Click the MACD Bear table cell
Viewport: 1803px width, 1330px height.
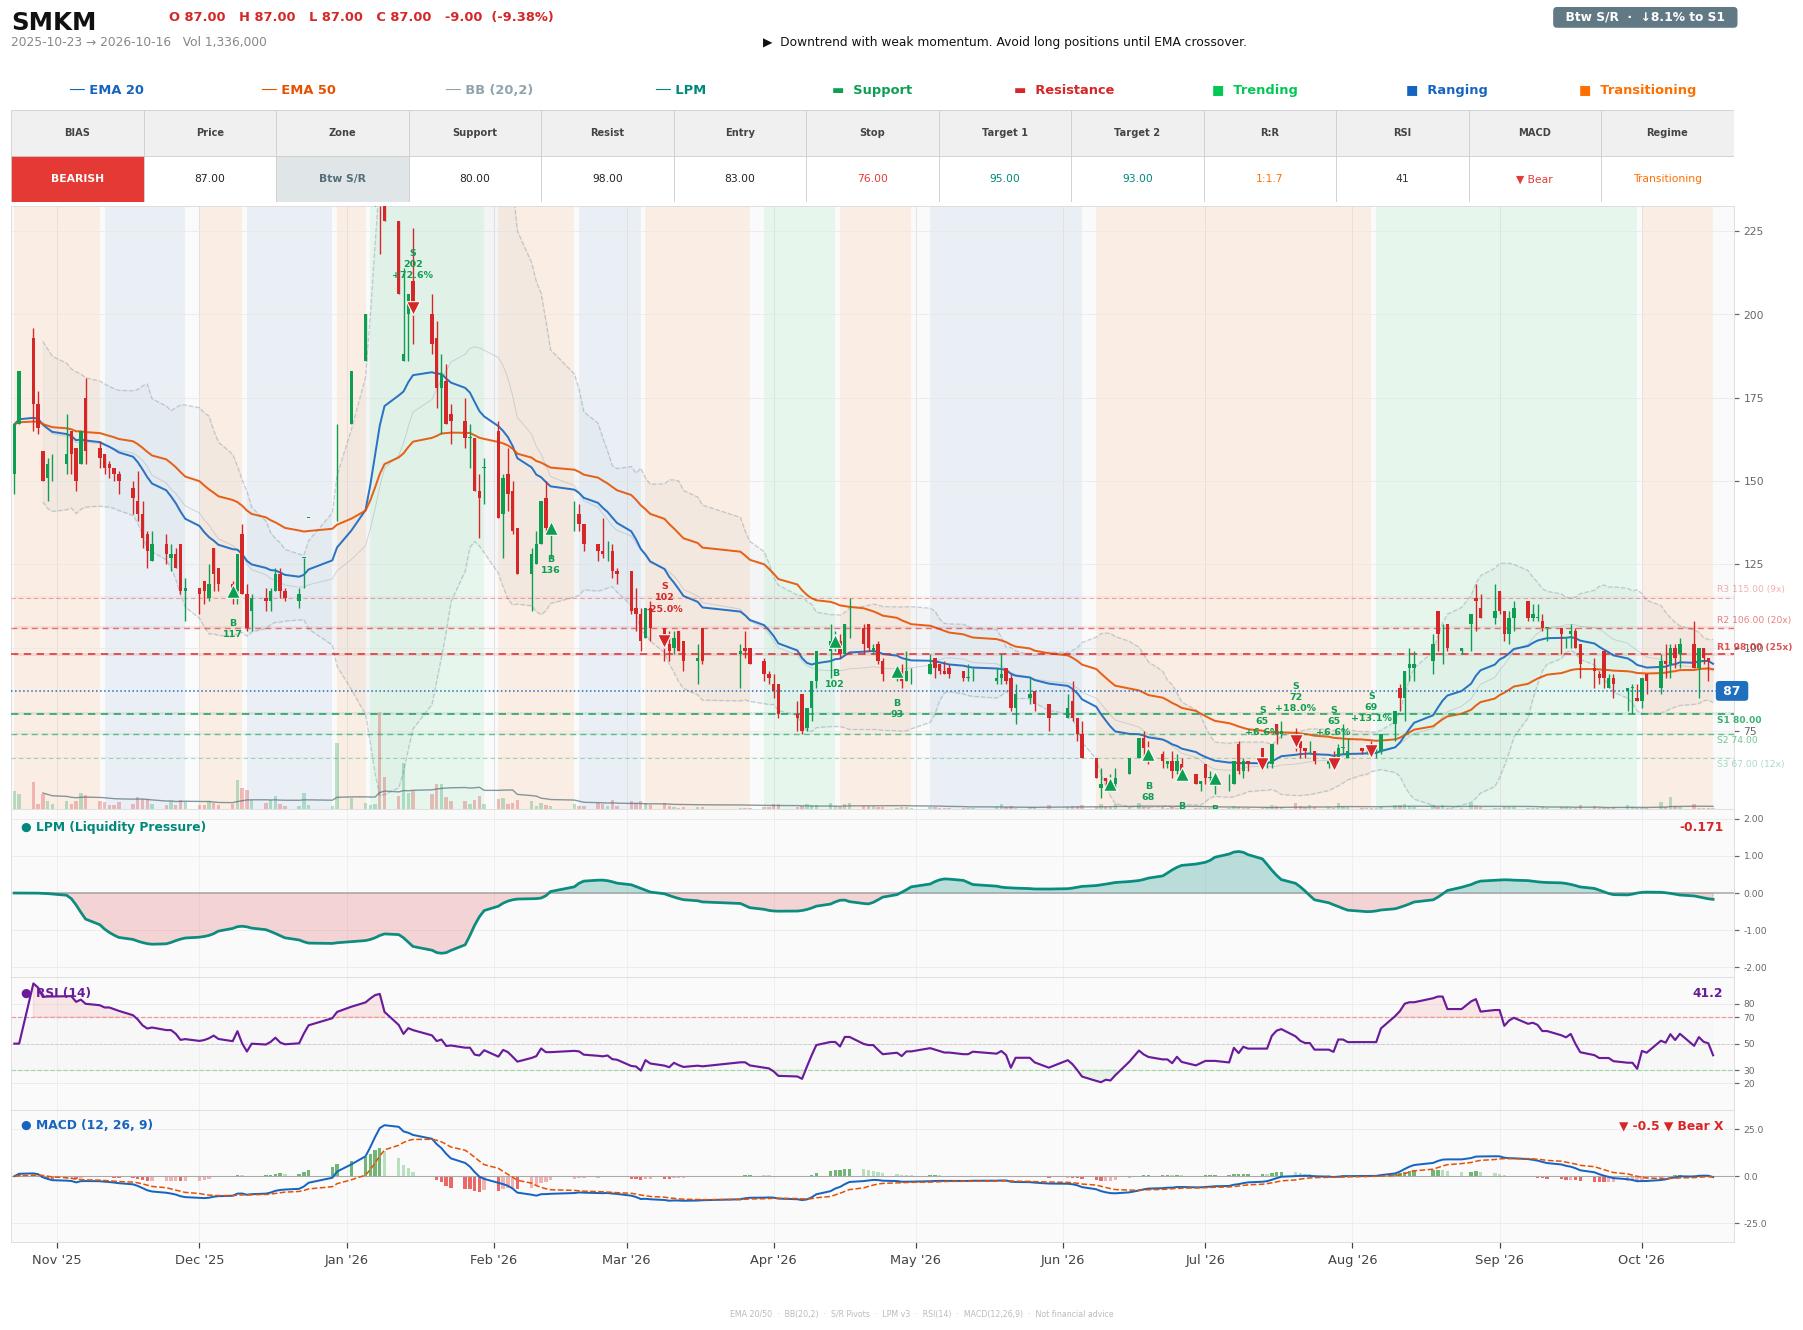coord(1534,179)
